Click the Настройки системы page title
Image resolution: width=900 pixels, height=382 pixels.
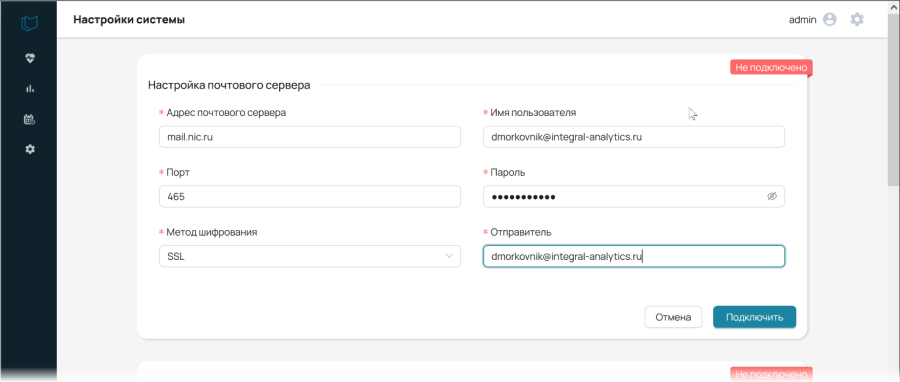pos(129,20)
